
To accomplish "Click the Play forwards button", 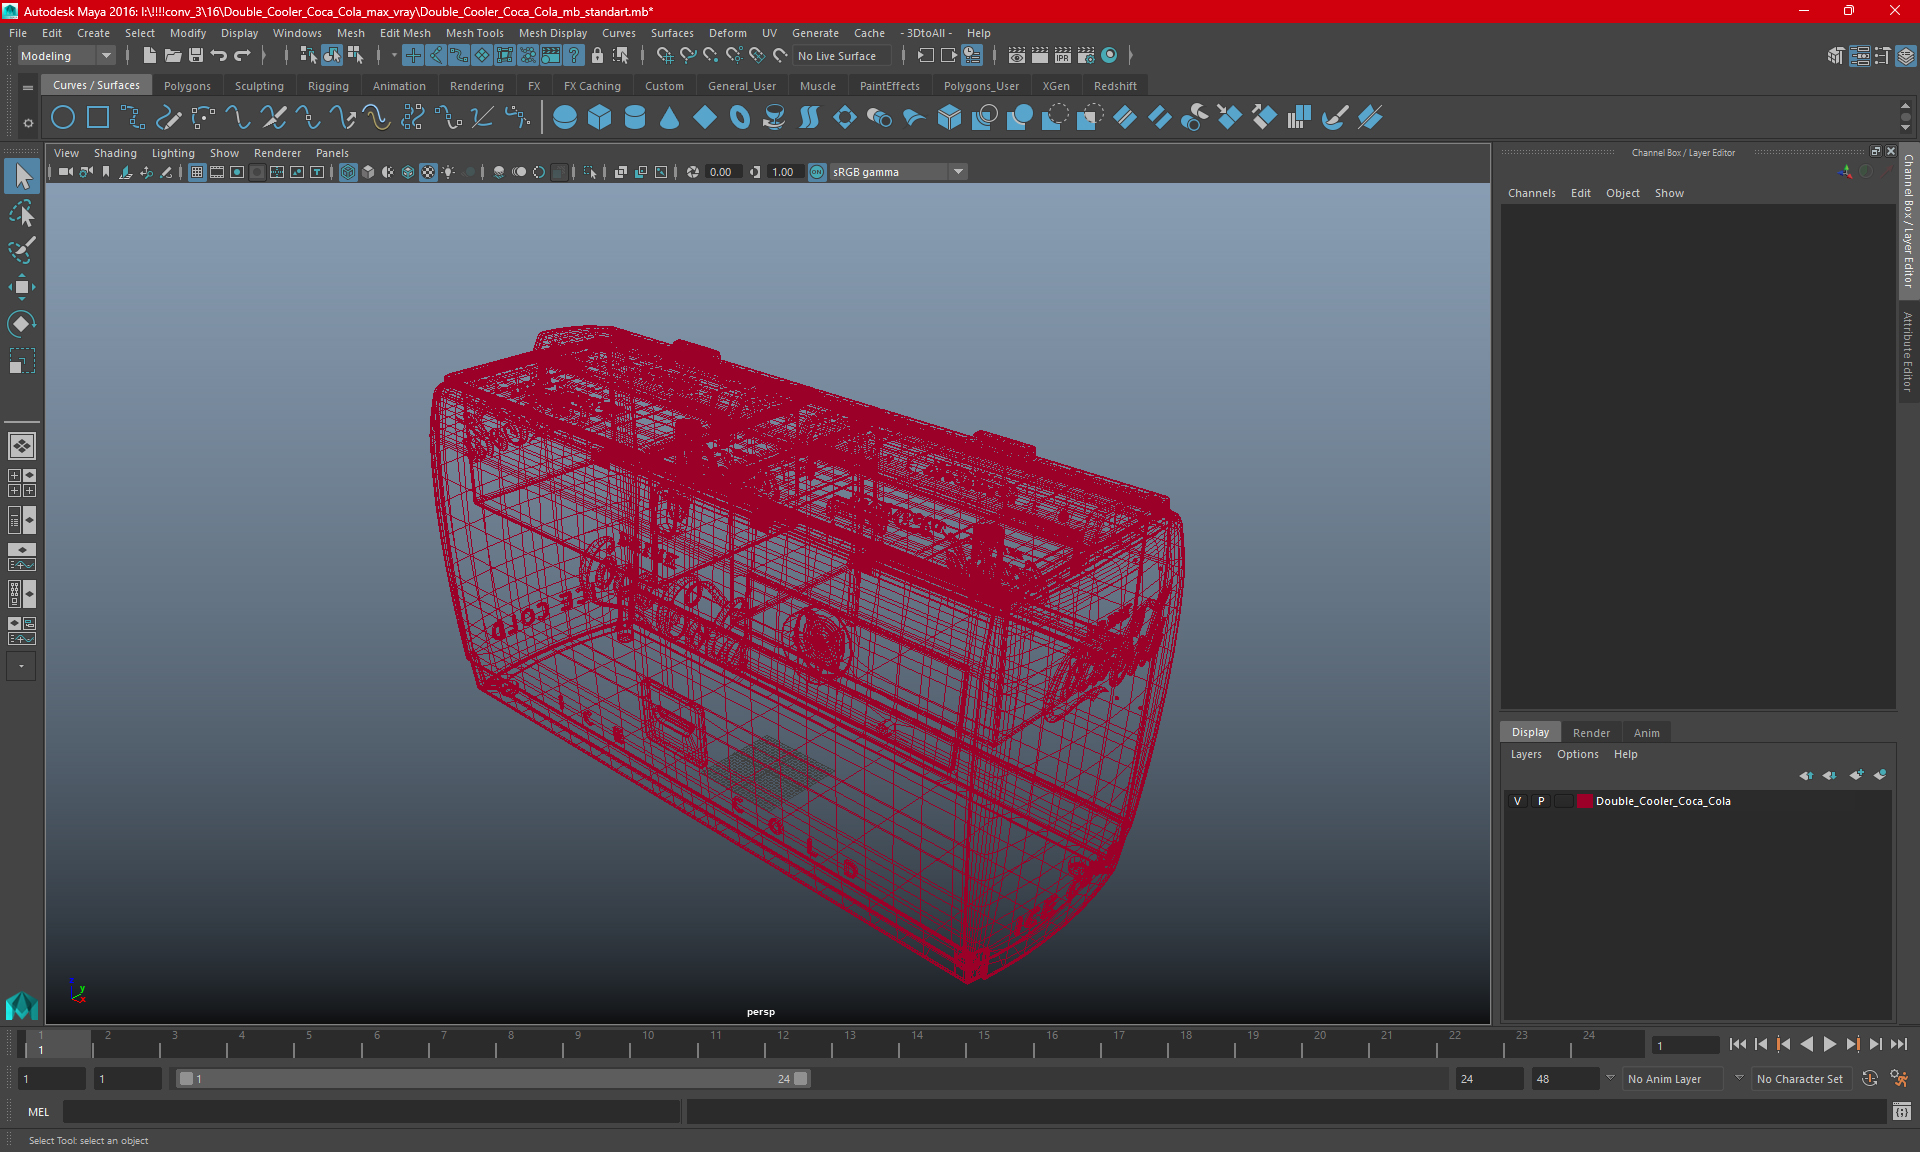I will 1829,1044.
